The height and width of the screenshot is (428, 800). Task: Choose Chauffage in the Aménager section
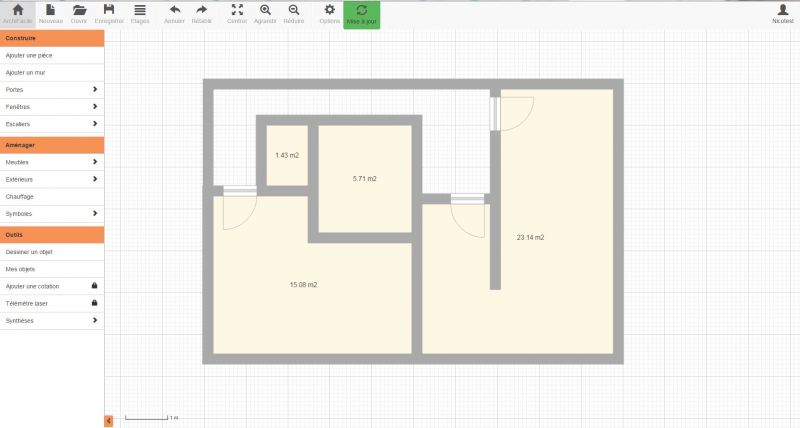point(52,196)
